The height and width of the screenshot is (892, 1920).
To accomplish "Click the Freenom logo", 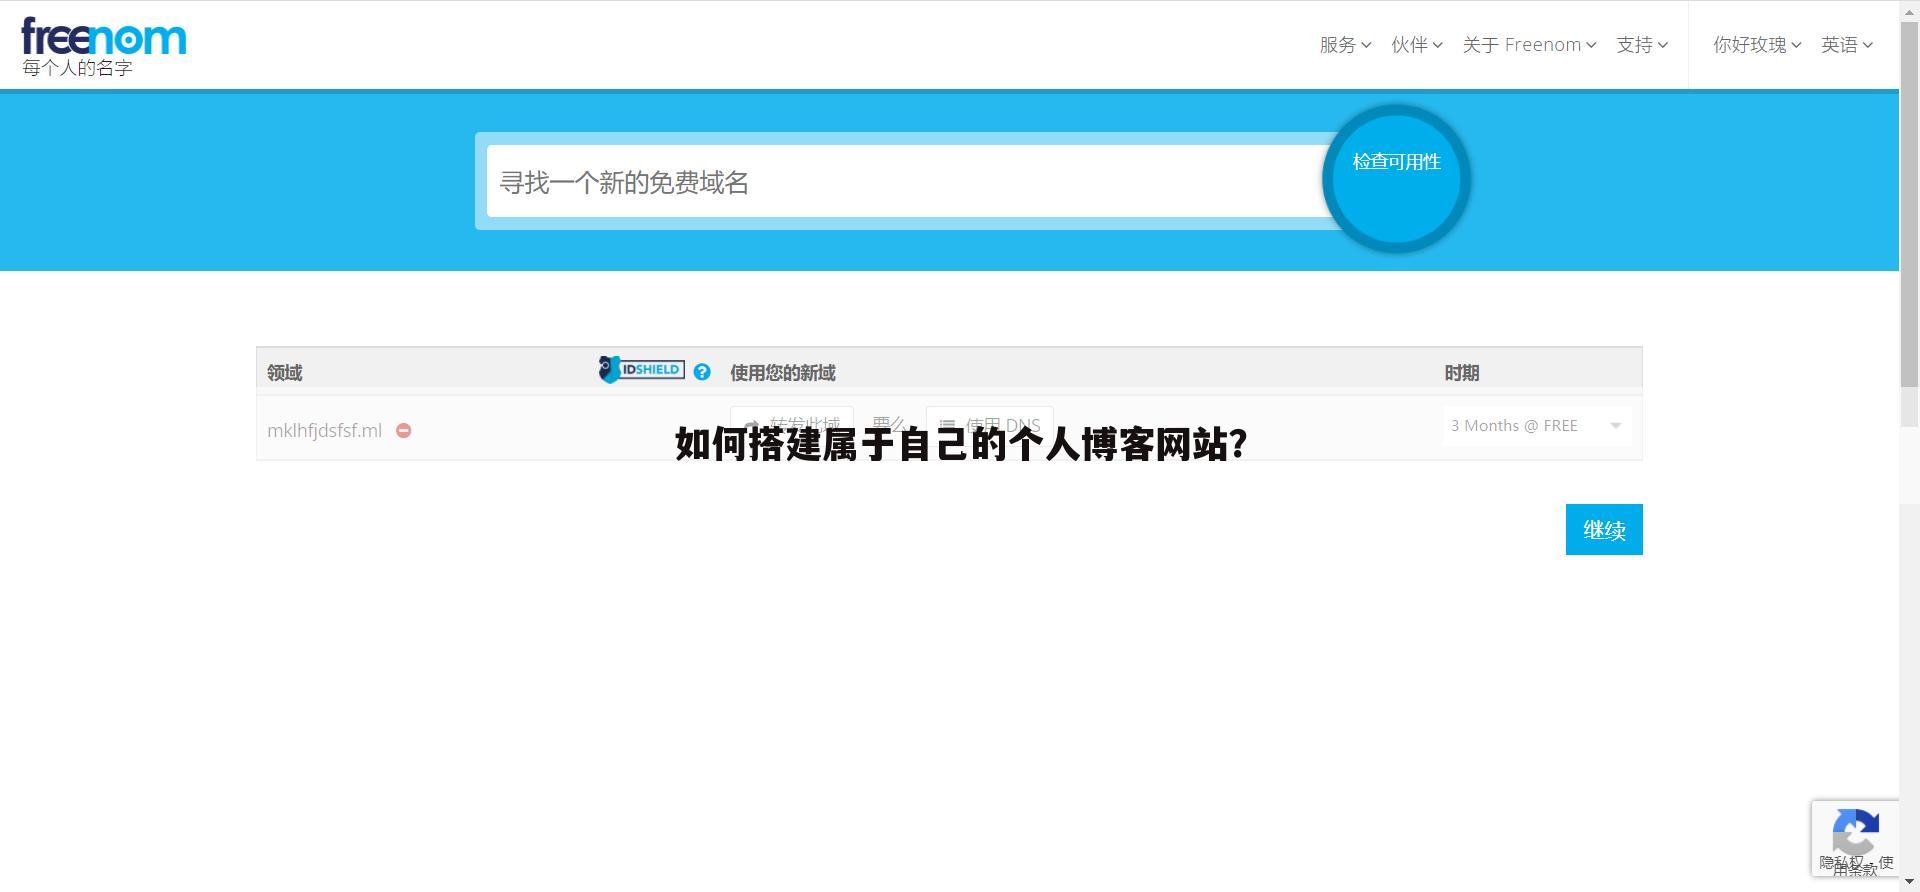I will click(104, 37).
